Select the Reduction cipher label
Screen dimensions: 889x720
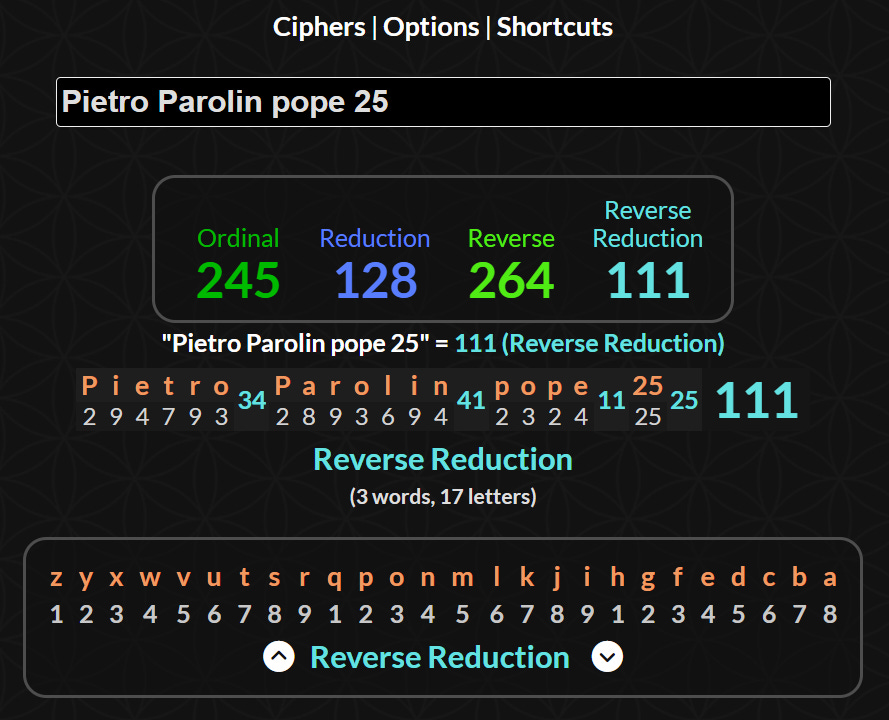(375, 238)
